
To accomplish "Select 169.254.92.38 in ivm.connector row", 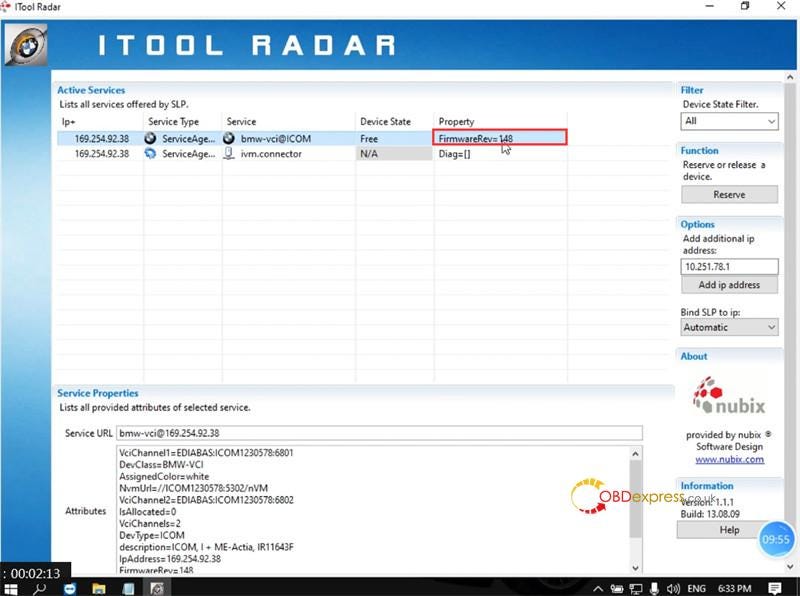I will point(102,153).
